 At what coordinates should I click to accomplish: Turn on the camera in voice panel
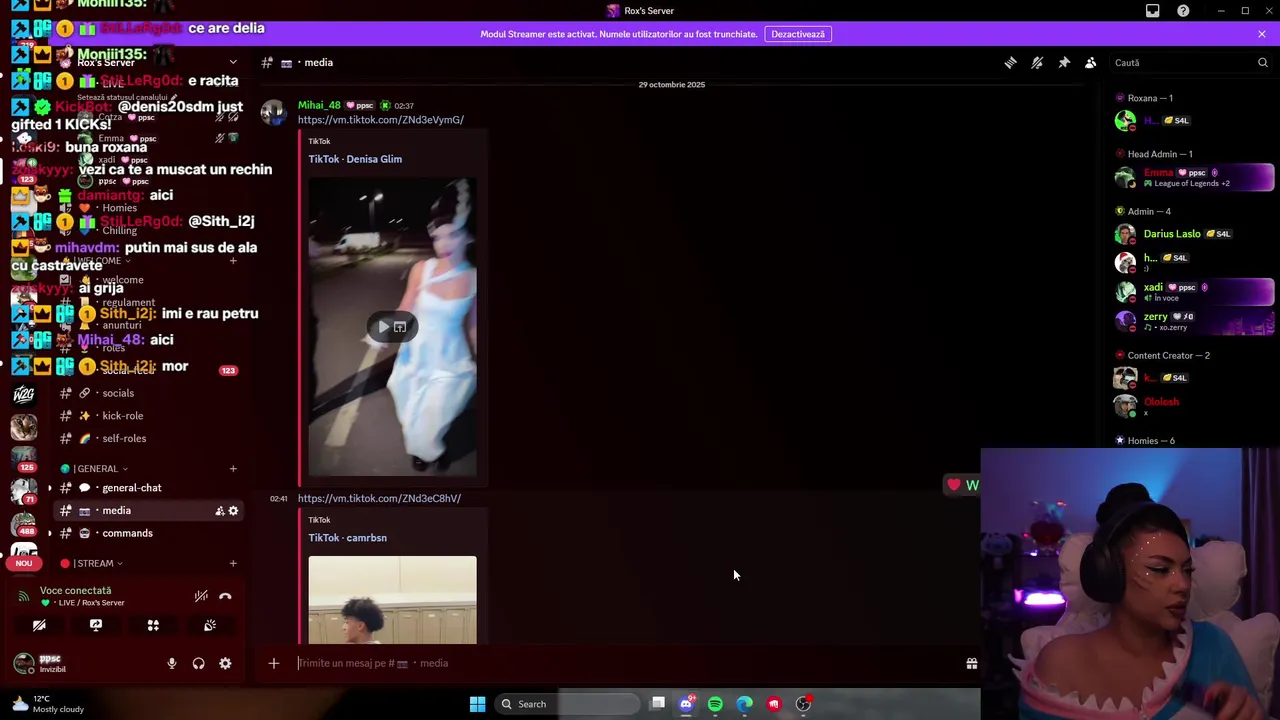coord(39,625)
